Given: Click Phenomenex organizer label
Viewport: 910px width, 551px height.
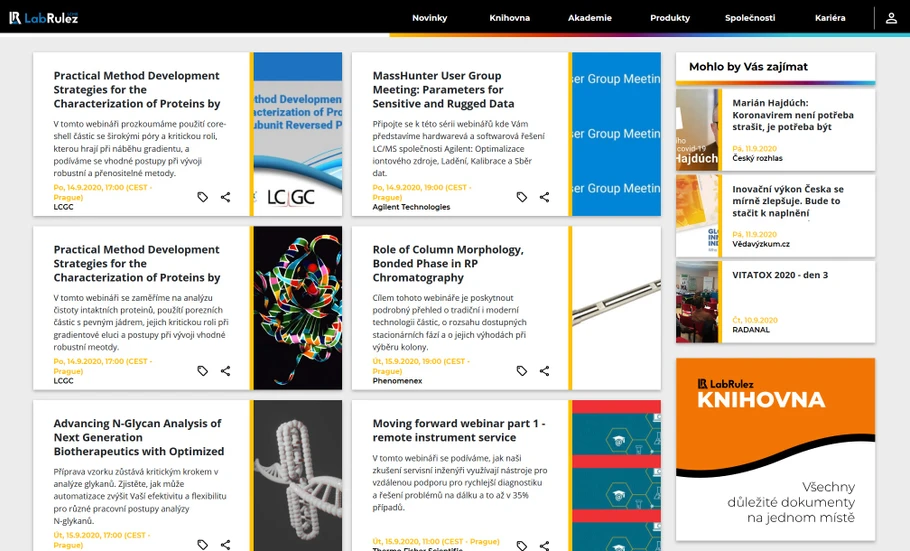Looking at the screenshot, I should point(397,381).
